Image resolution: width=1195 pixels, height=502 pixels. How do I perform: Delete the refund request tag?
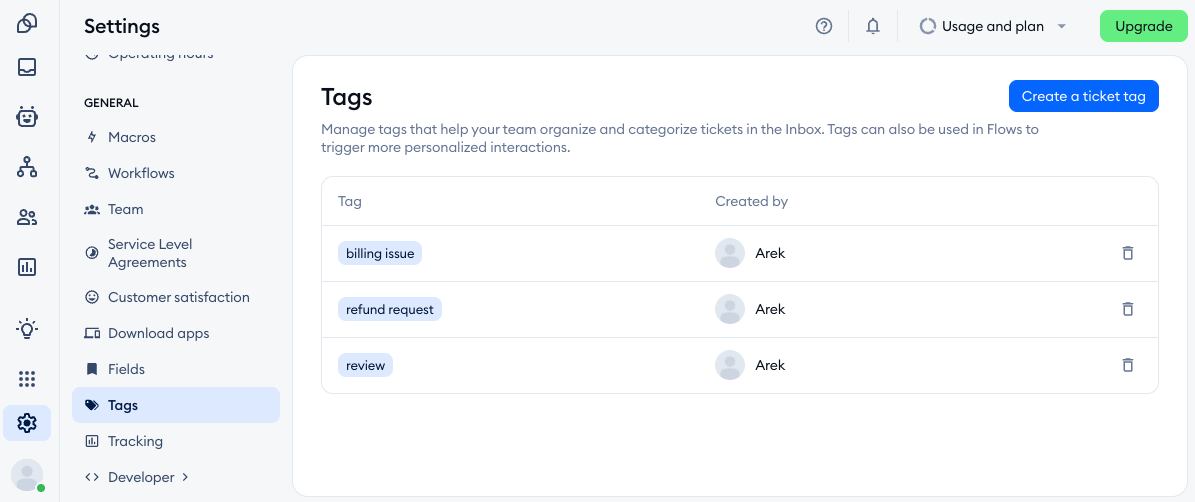[1127, 309]
